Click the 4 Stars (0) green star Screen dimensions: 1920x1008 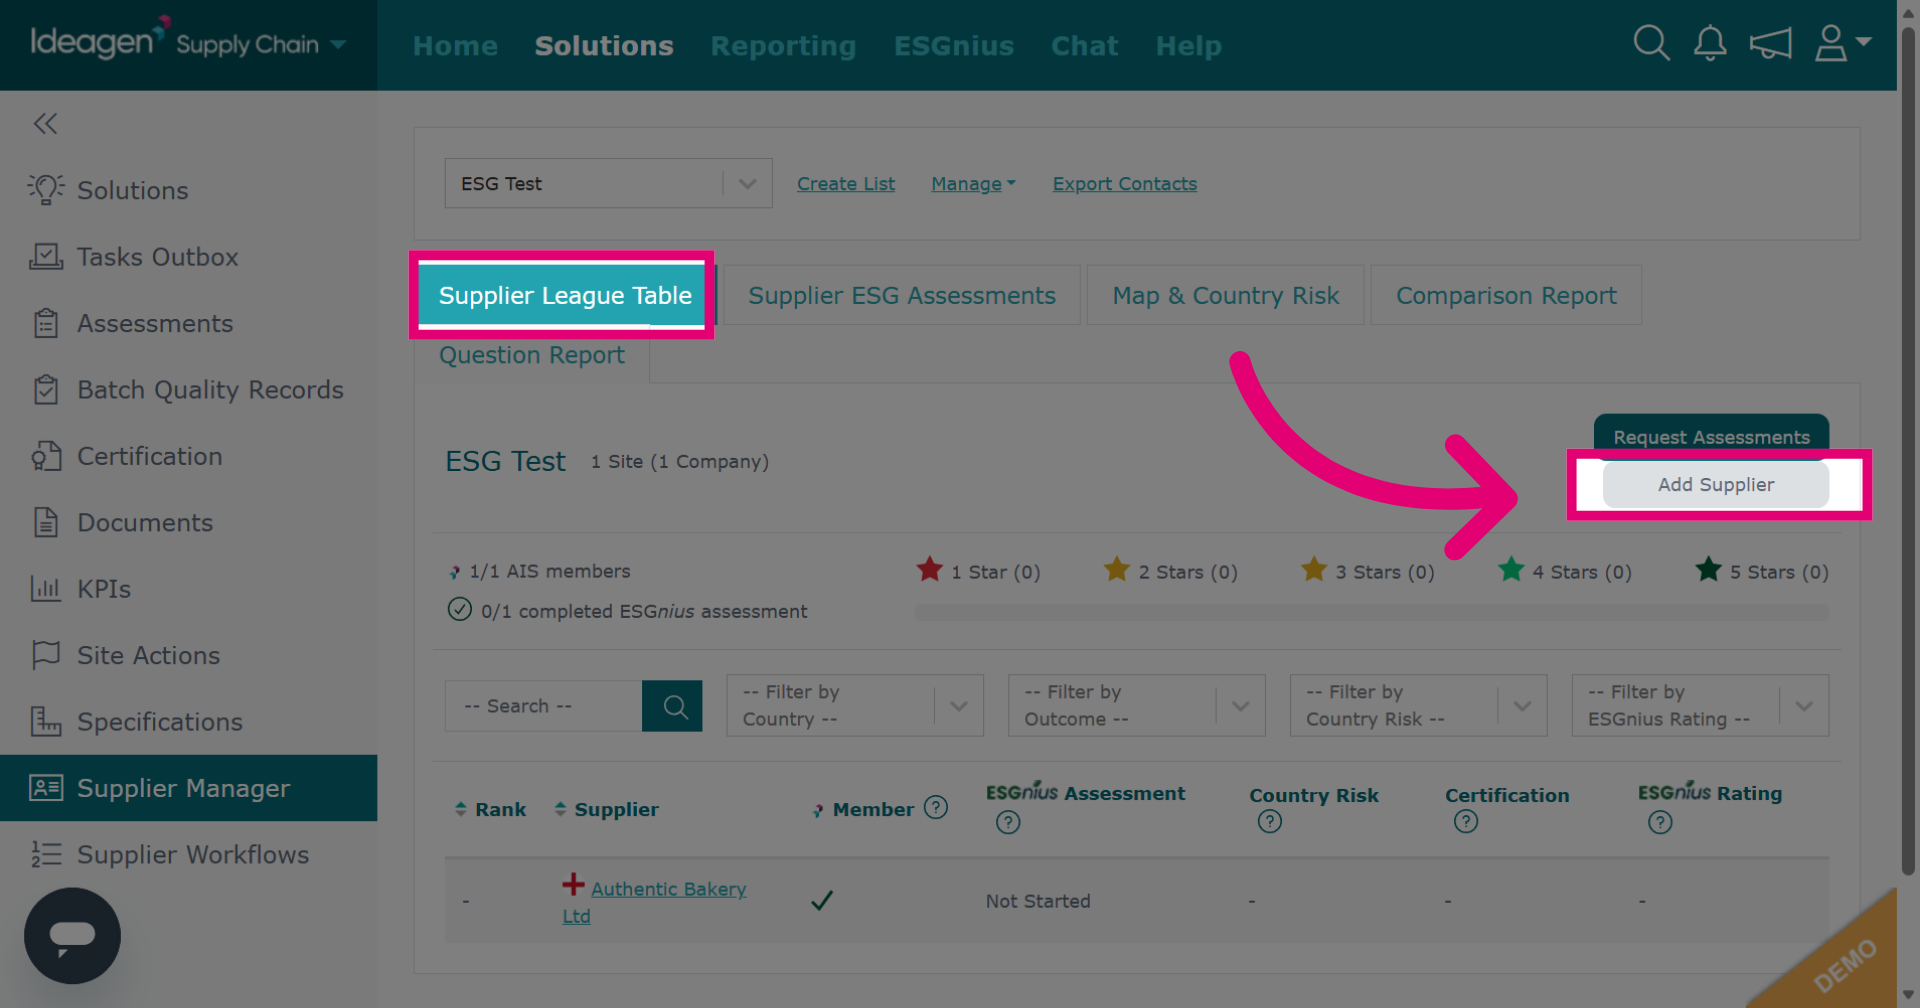coord(1511,570)
